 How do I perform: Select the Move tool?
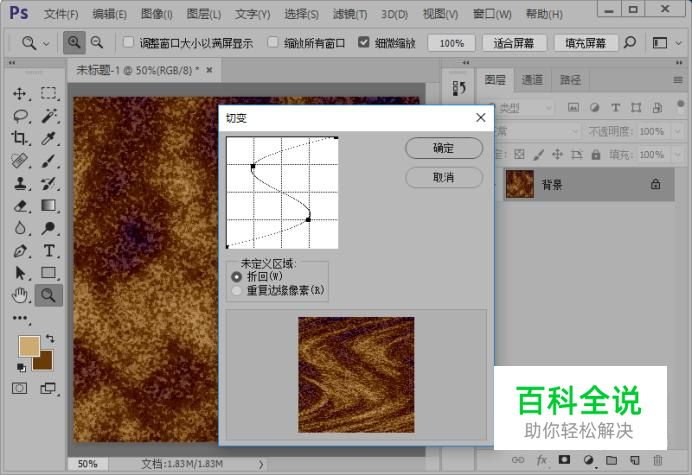click(x=20, y=93)
